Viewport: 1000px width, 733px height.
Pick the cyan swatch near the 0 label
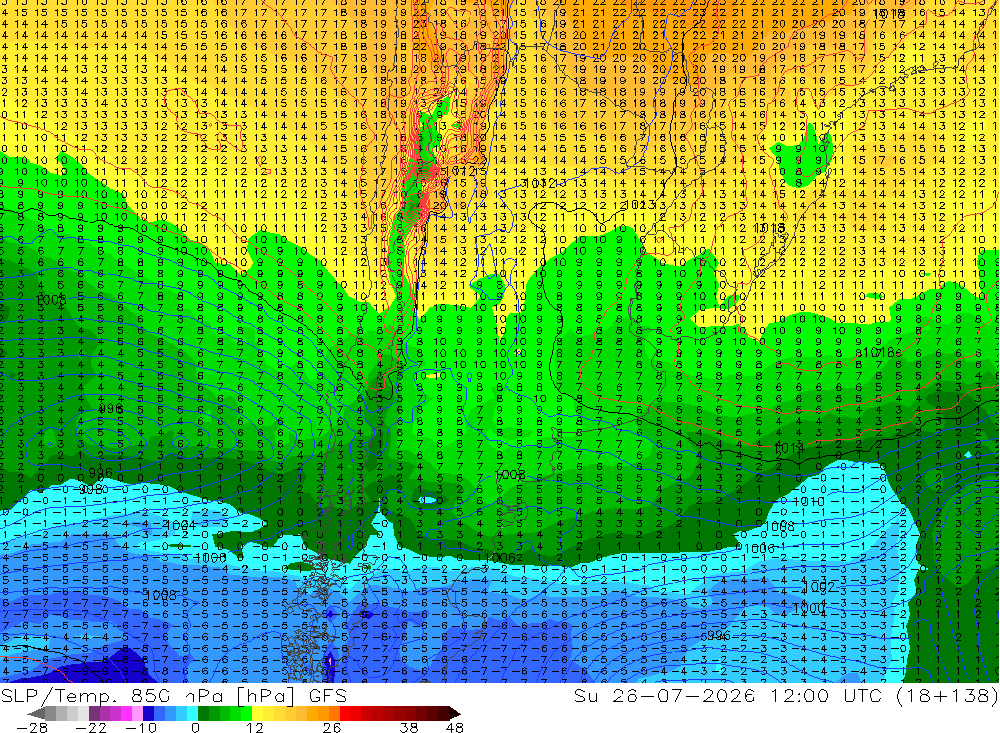[192, 713]
